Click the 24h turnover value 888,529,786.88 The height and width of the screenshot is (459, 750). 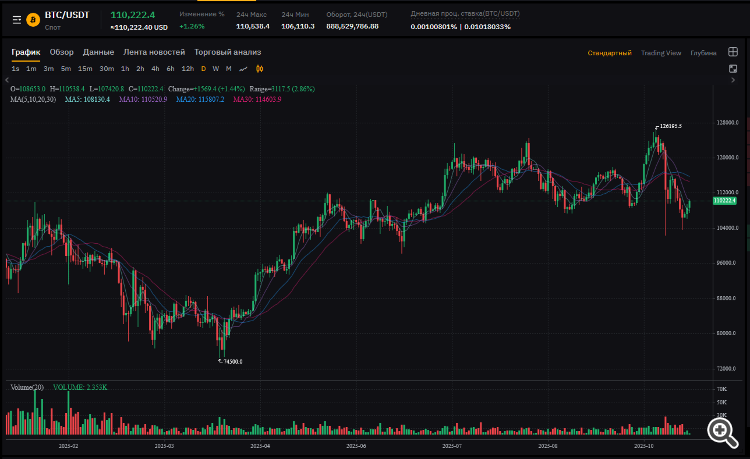pyautogui.click(x=353, y=26)
